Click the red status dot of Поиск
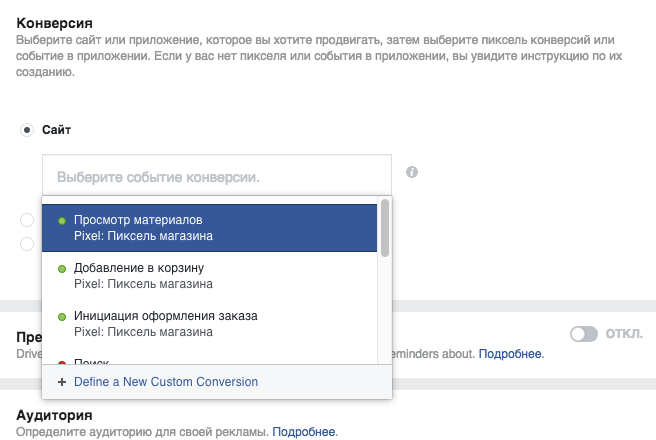 click(62, 363)
